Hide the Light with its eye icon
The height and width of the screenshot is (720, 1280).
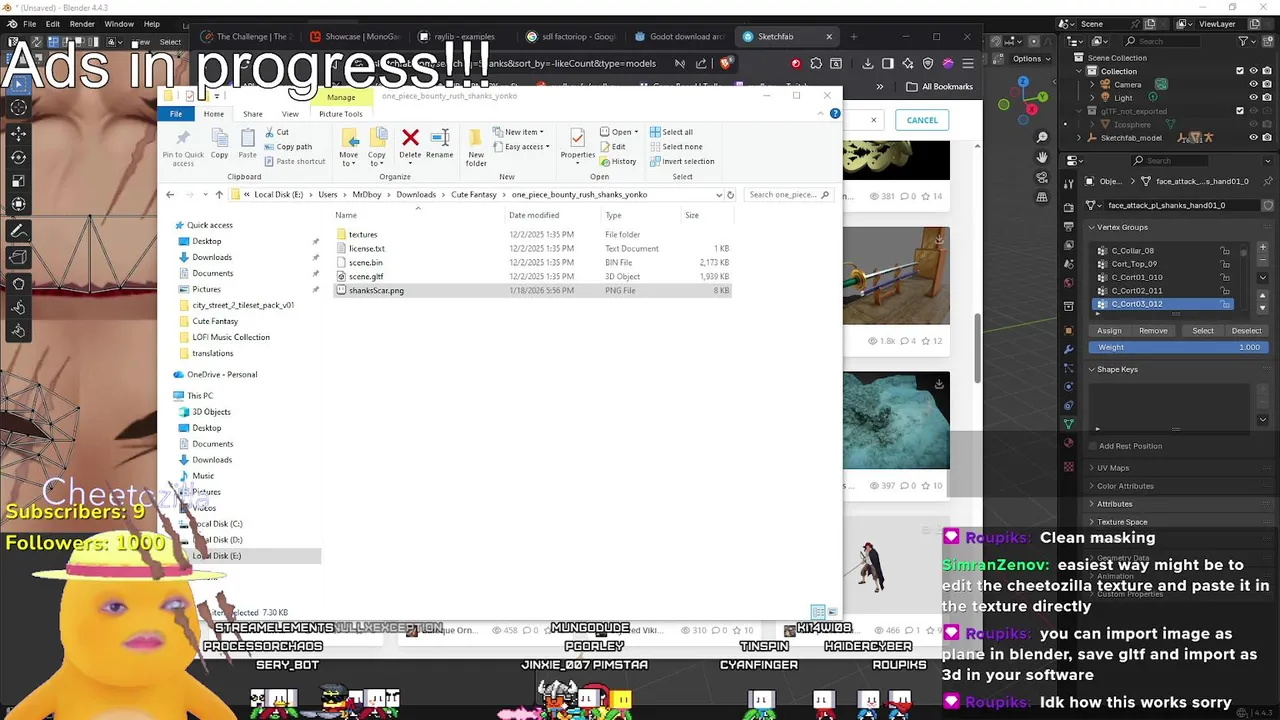pos(1253,98)
